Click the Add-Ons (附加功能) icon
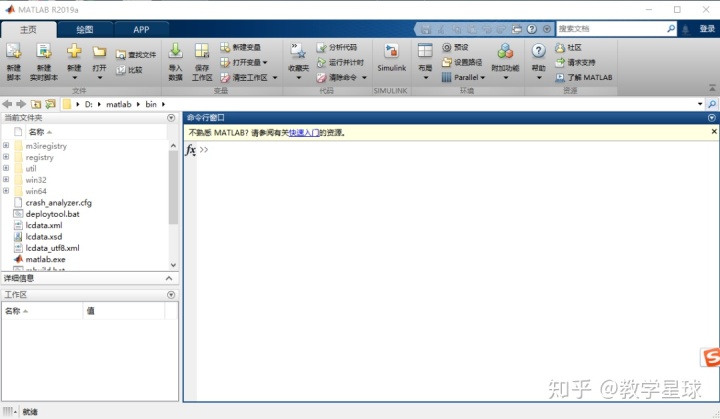720x419 pixels. (505, 51)
